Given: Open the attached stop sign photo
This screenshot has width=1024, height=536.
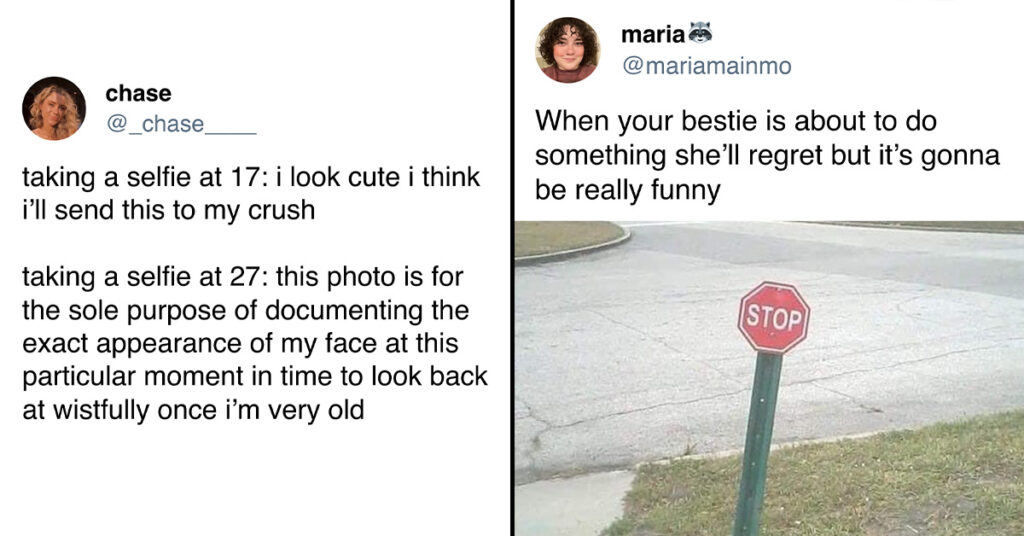Looking at the screenshot, I should pos(769,379).
